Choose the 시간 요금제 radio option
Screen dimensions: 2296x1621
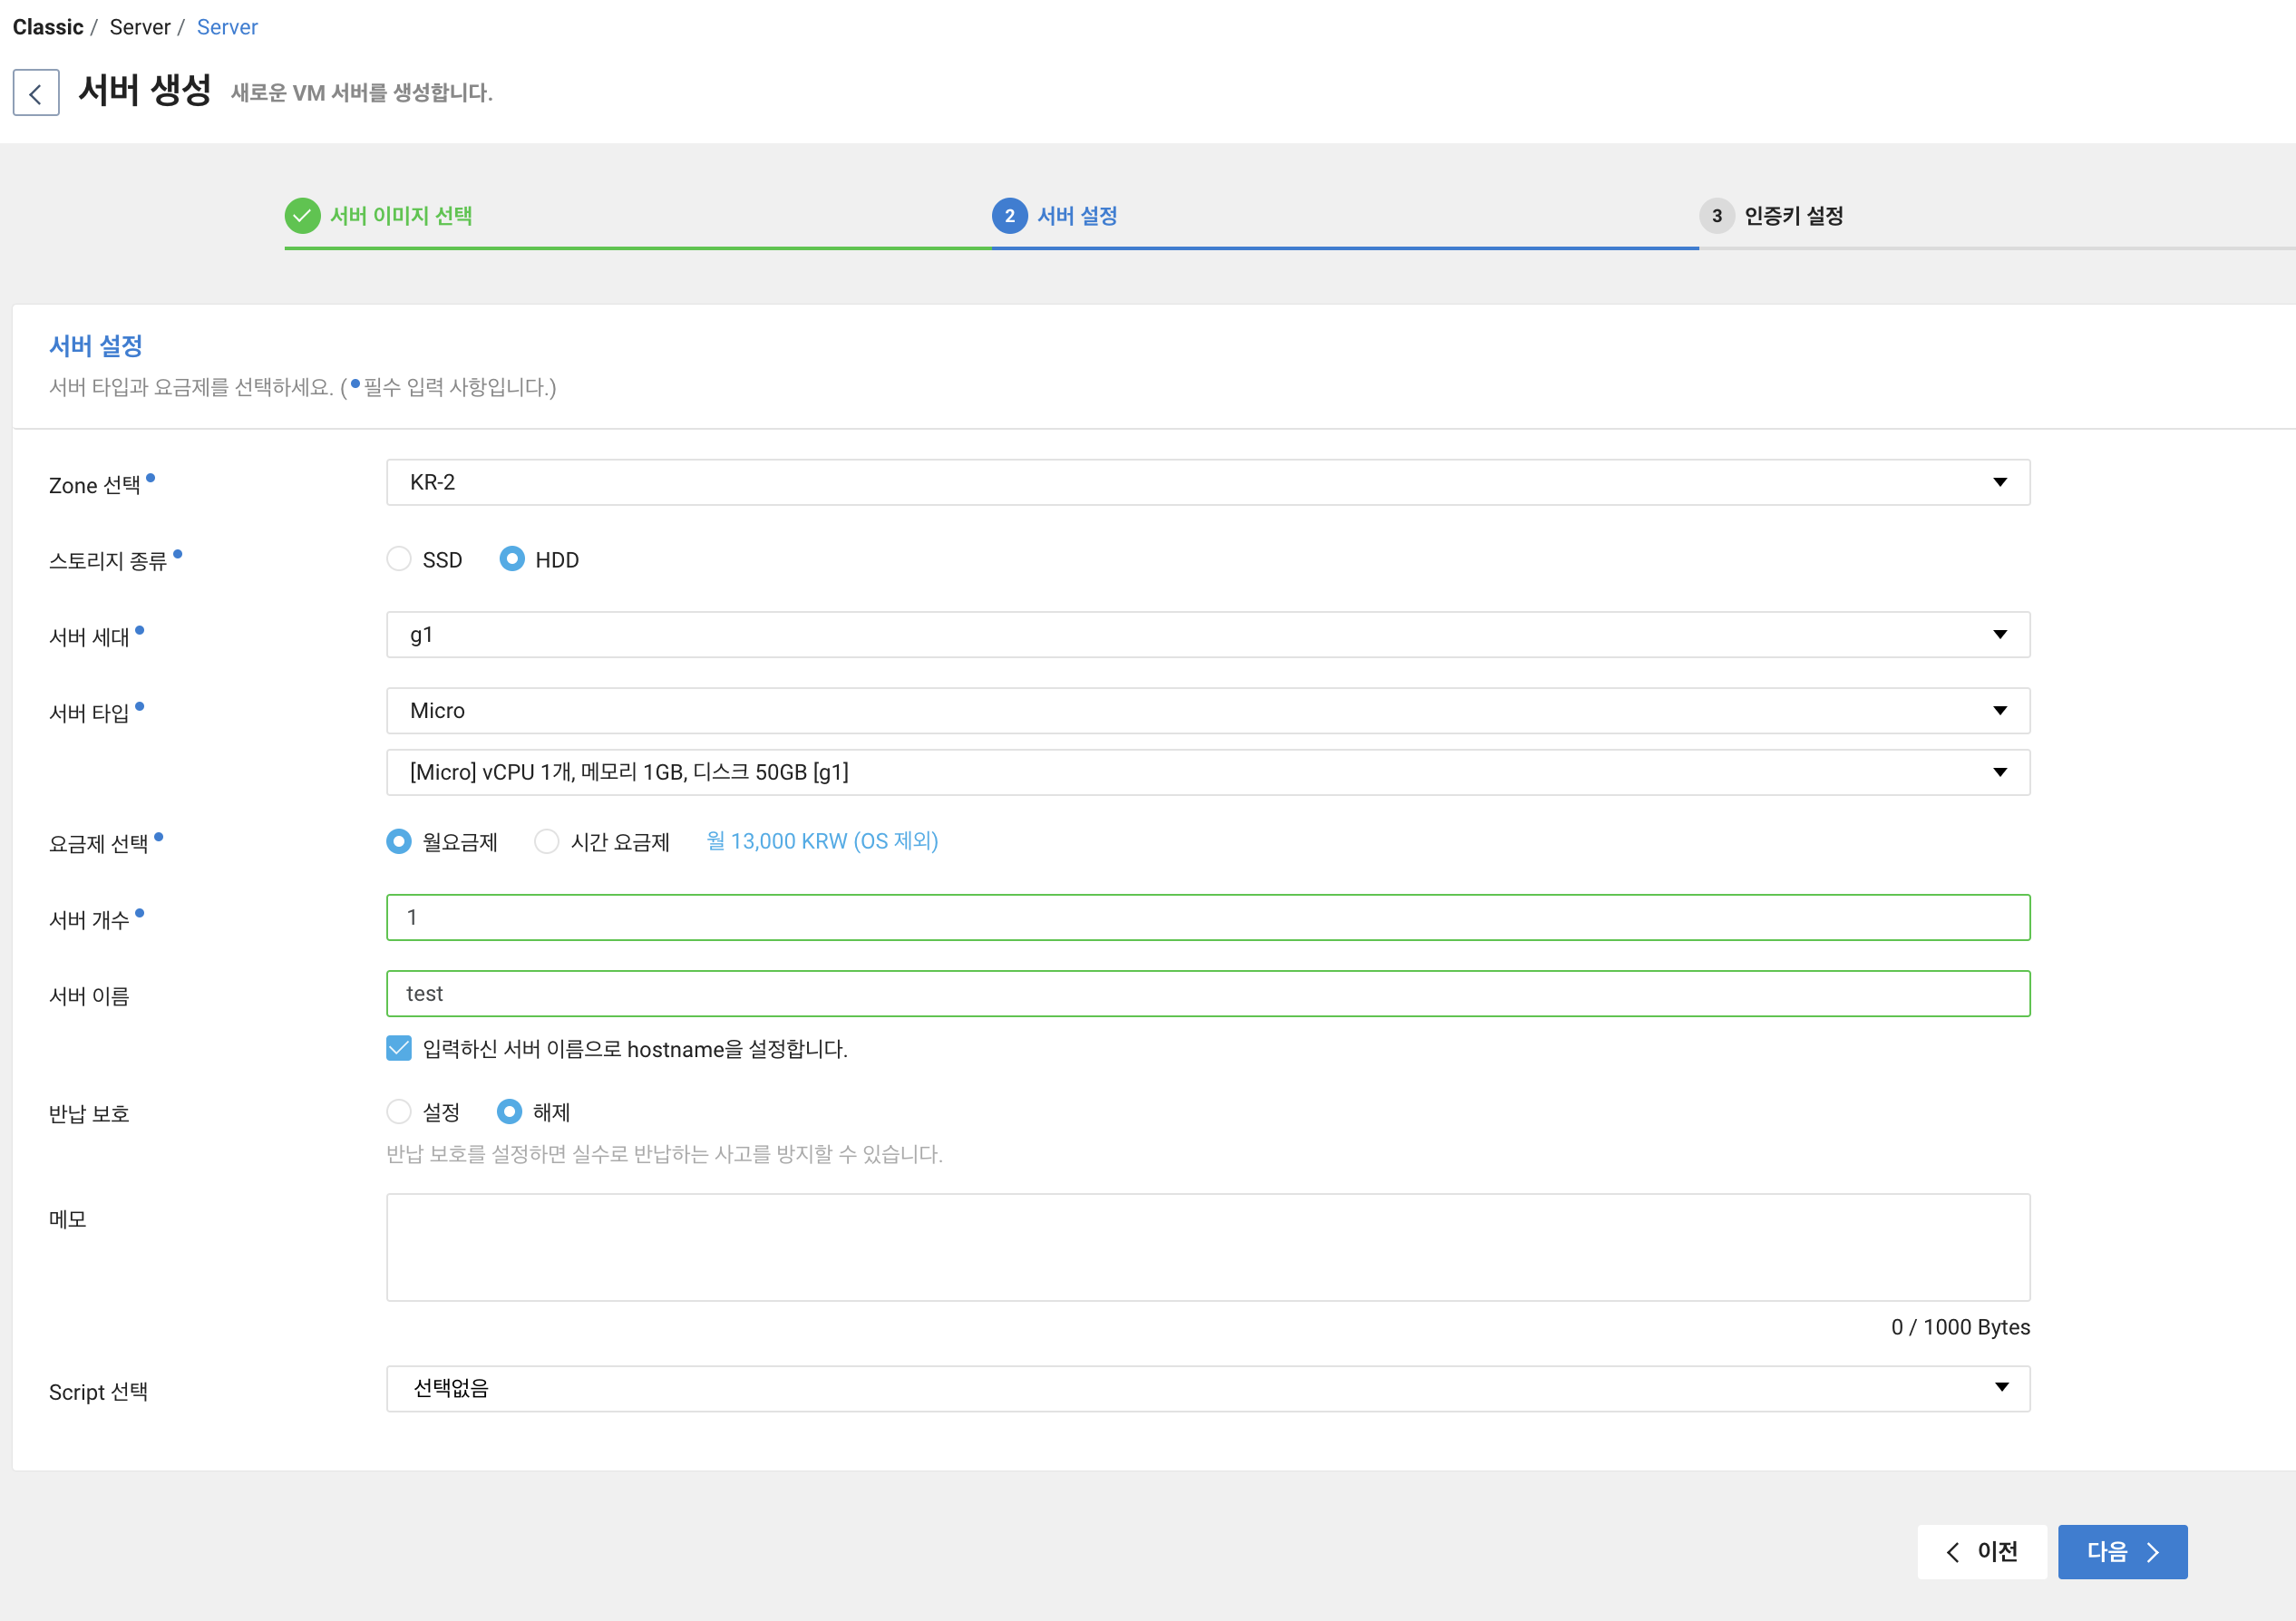pos(546,842)
